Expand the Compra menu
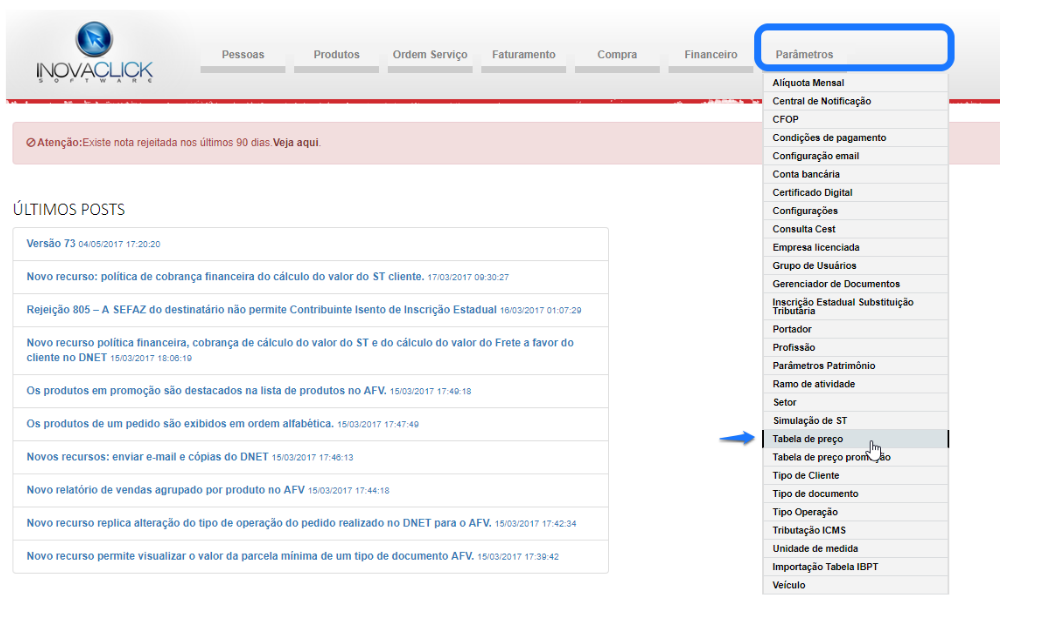 617,55
